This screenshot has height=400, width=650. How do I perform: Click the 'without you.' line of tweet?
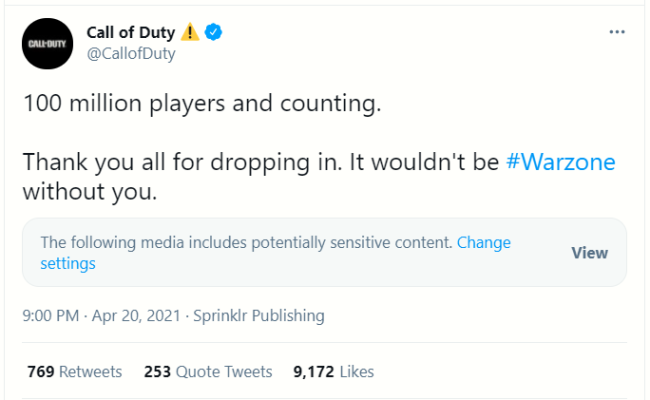[90, 192]
